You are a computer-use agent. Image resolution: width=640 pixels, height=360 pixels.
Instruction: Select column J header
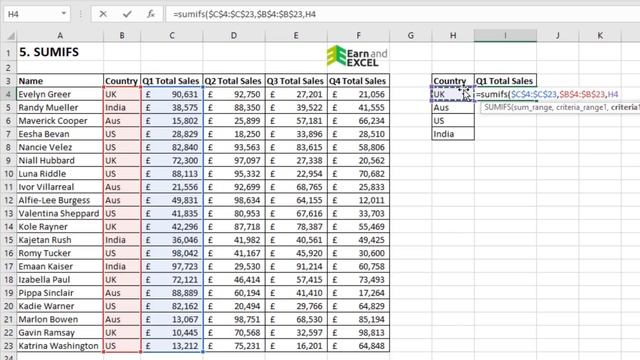click(558, 36)
